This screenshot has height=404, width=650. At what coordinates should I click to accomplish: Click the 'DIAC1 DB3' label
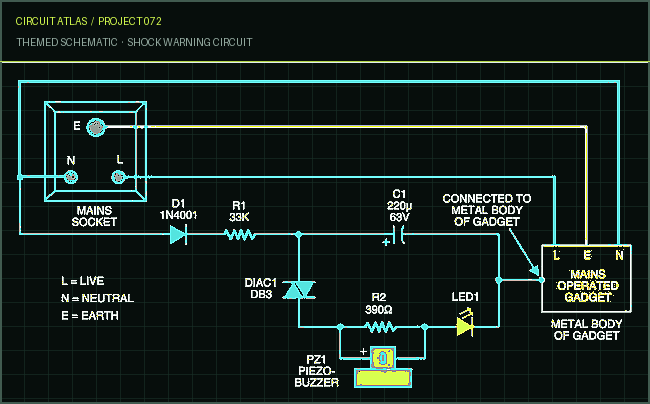pos(261,288)
